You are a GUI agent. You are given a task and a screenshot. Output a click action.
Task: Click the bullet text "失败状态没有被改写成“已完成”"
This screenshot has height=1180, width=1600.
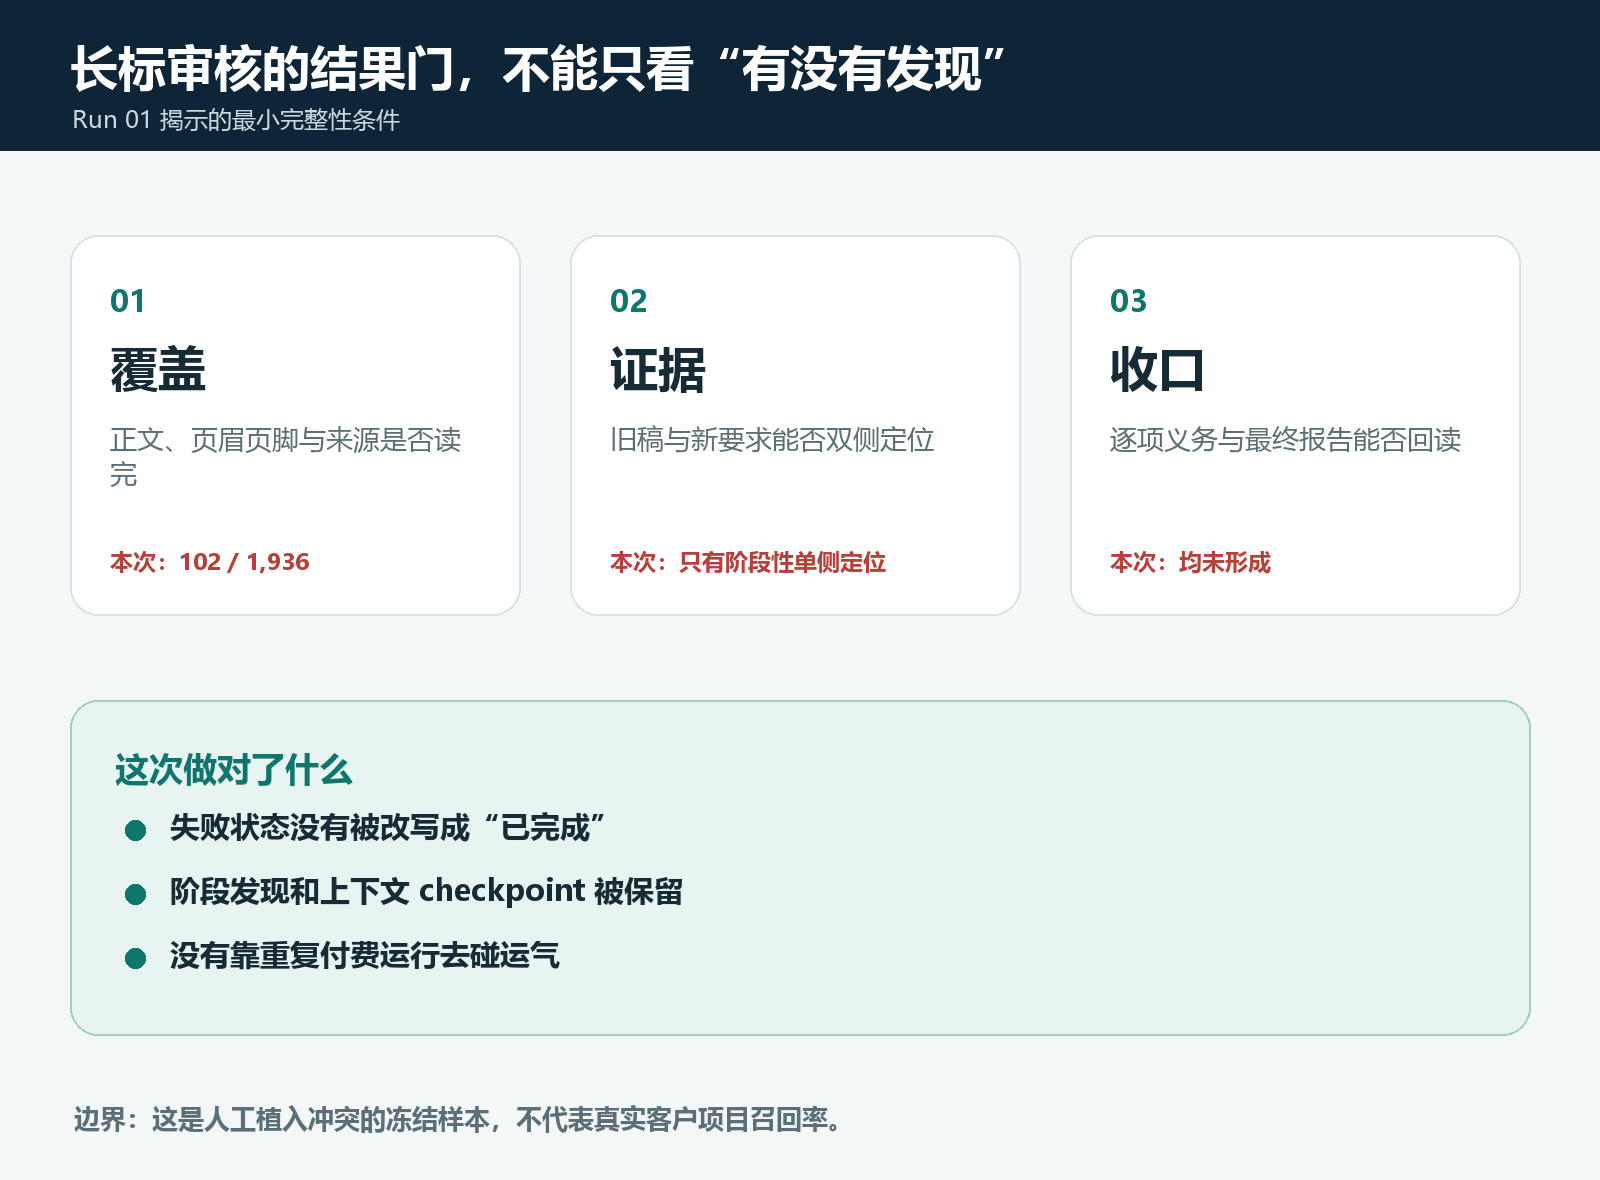point(388,828)
